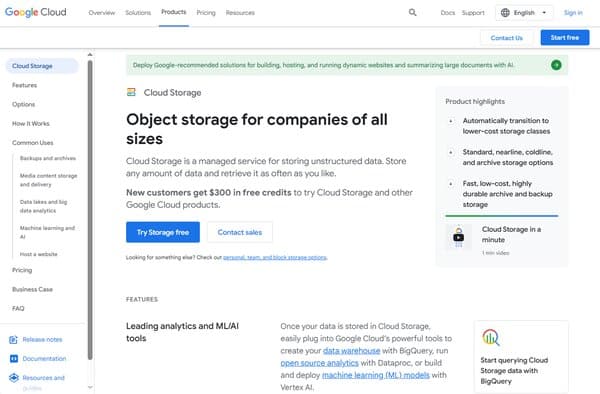The height and width of the screenshot is (394, 600).
Task: Jump to Common Uses in sidebar
Action: [33, 142]
